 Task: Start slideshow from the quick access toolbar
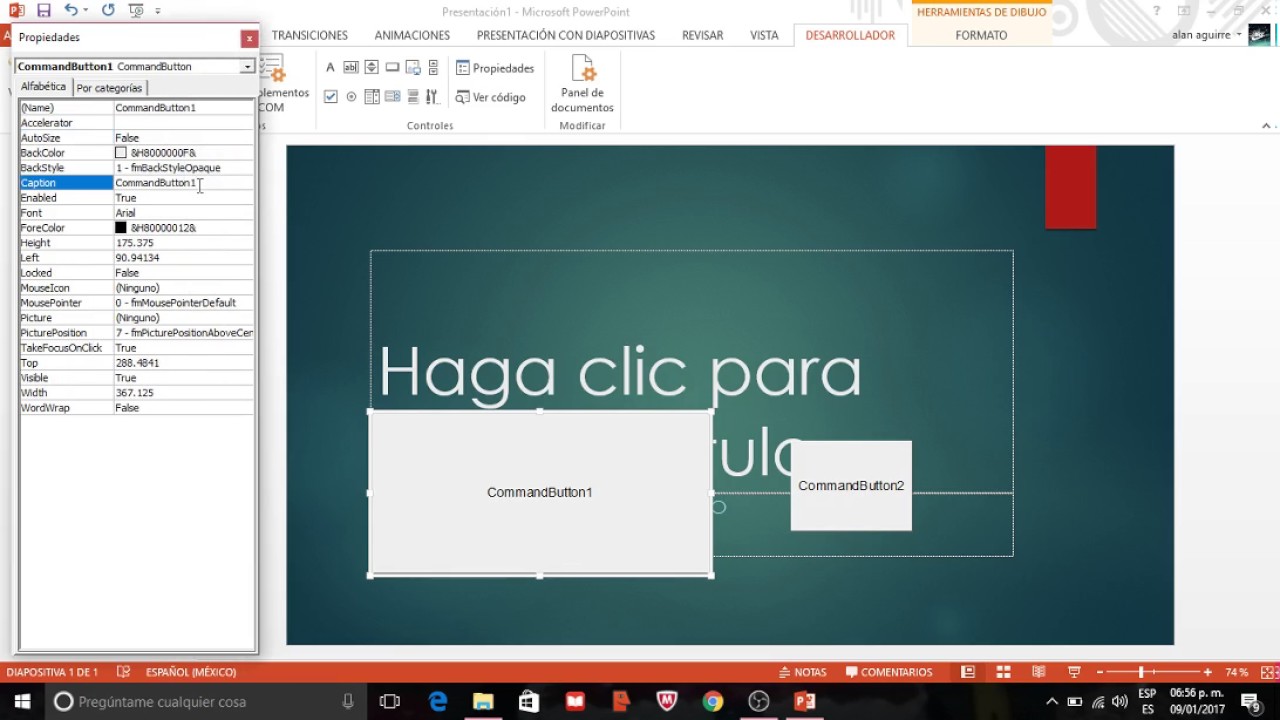(136, 10)
